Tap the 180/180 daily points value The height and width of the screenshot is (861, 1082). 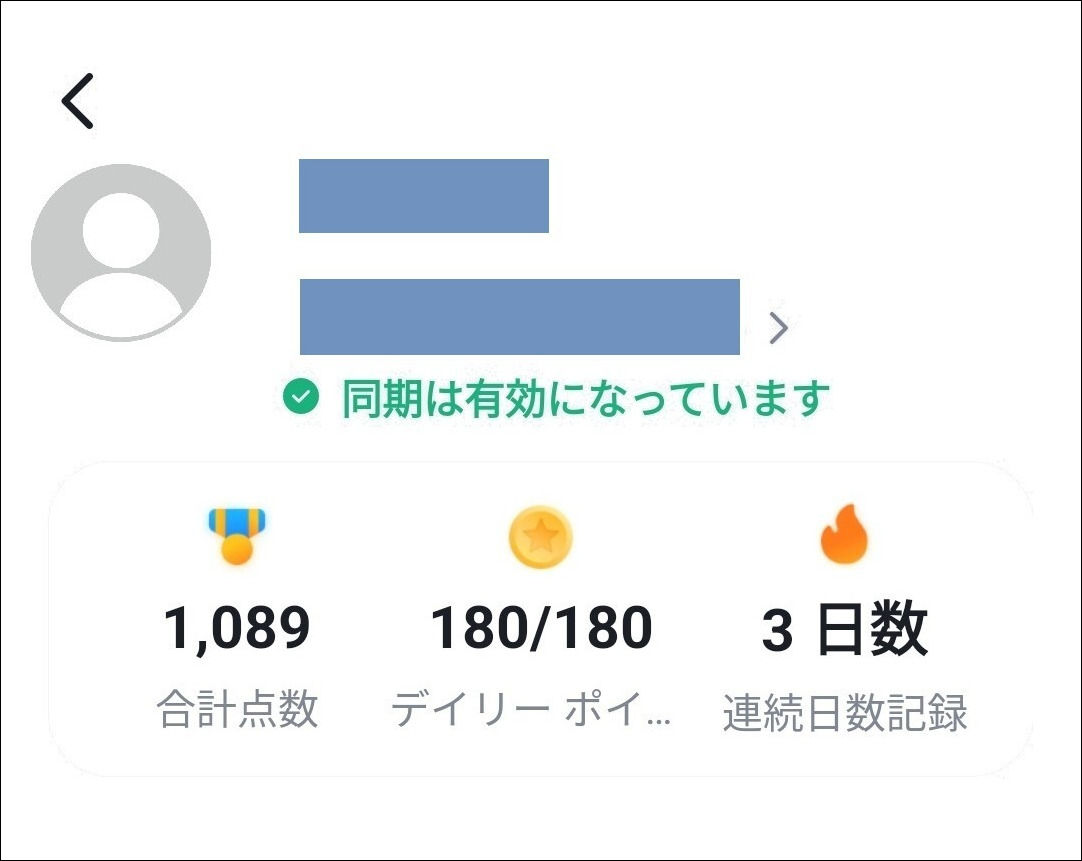541,628
